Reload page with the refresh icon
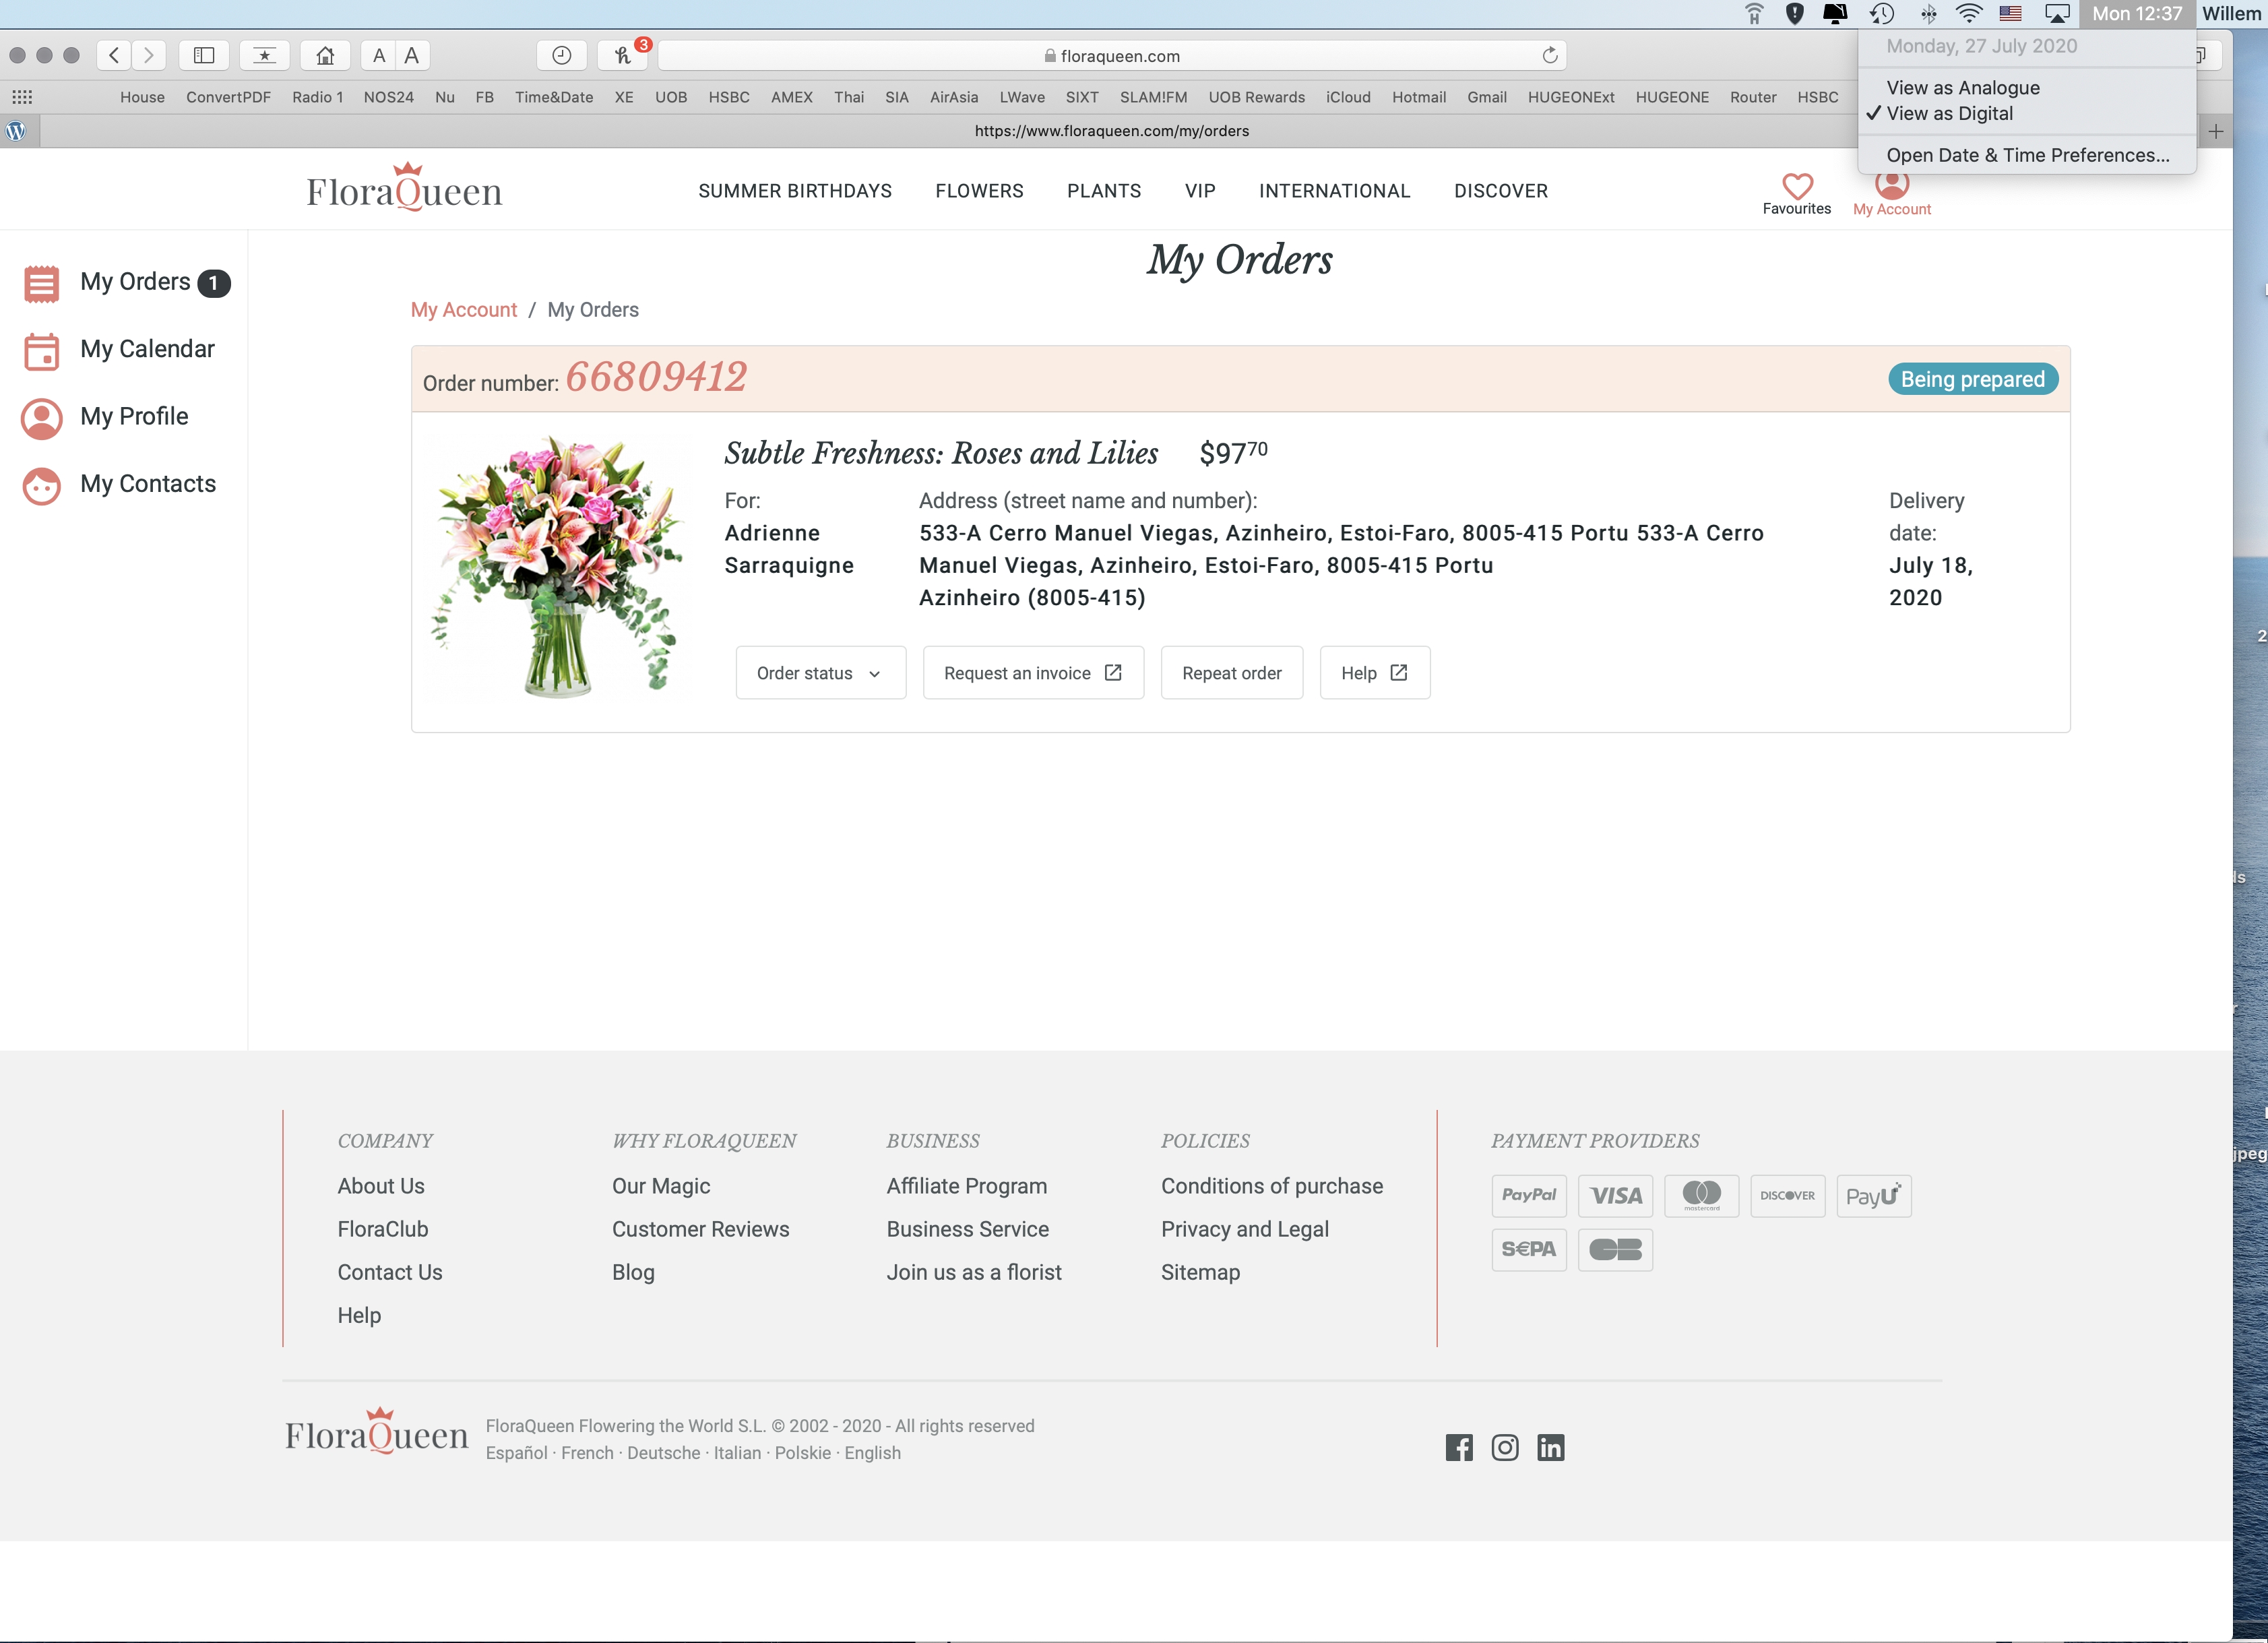 coord(1549,55)
